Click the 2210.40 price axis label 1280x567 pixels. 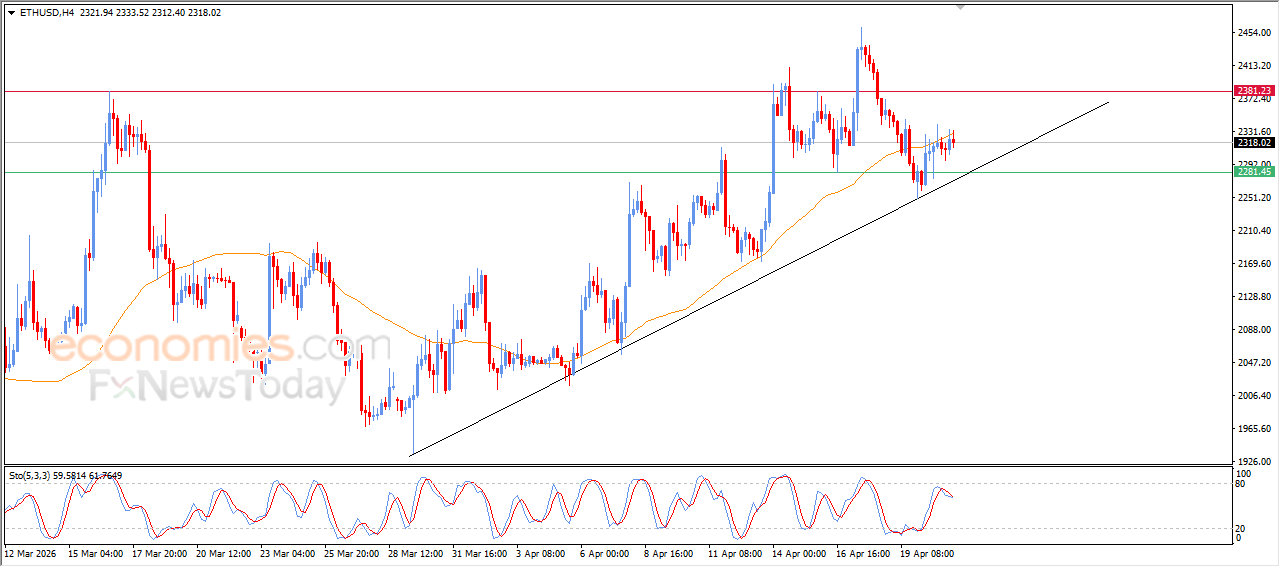1253,231
